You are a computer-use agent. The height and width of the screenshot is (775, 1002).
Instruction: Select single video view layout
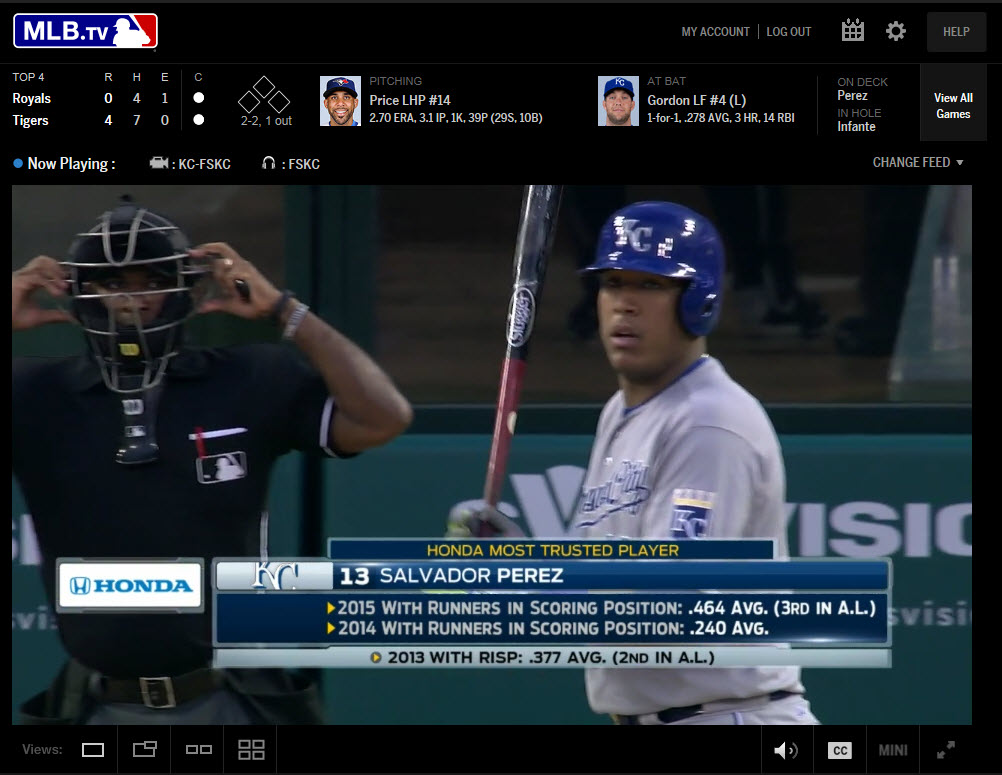tap(93, 749)
